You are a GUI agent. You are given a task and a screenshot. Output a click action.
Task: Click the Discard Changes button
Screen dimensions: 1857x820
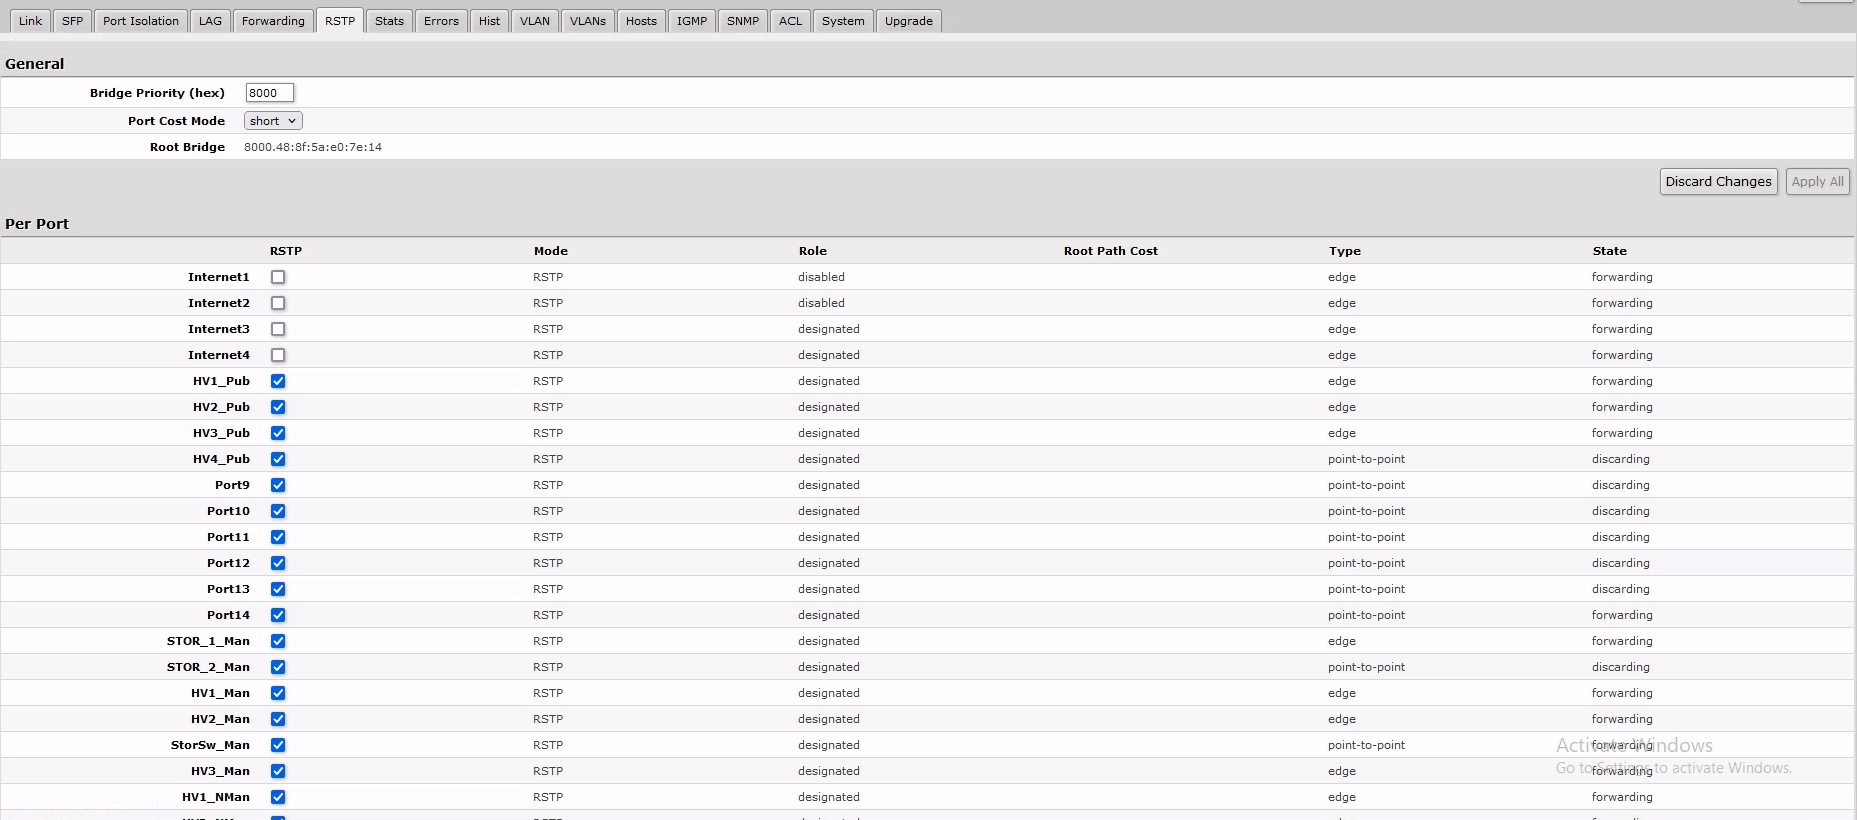tap(1718, 182)
